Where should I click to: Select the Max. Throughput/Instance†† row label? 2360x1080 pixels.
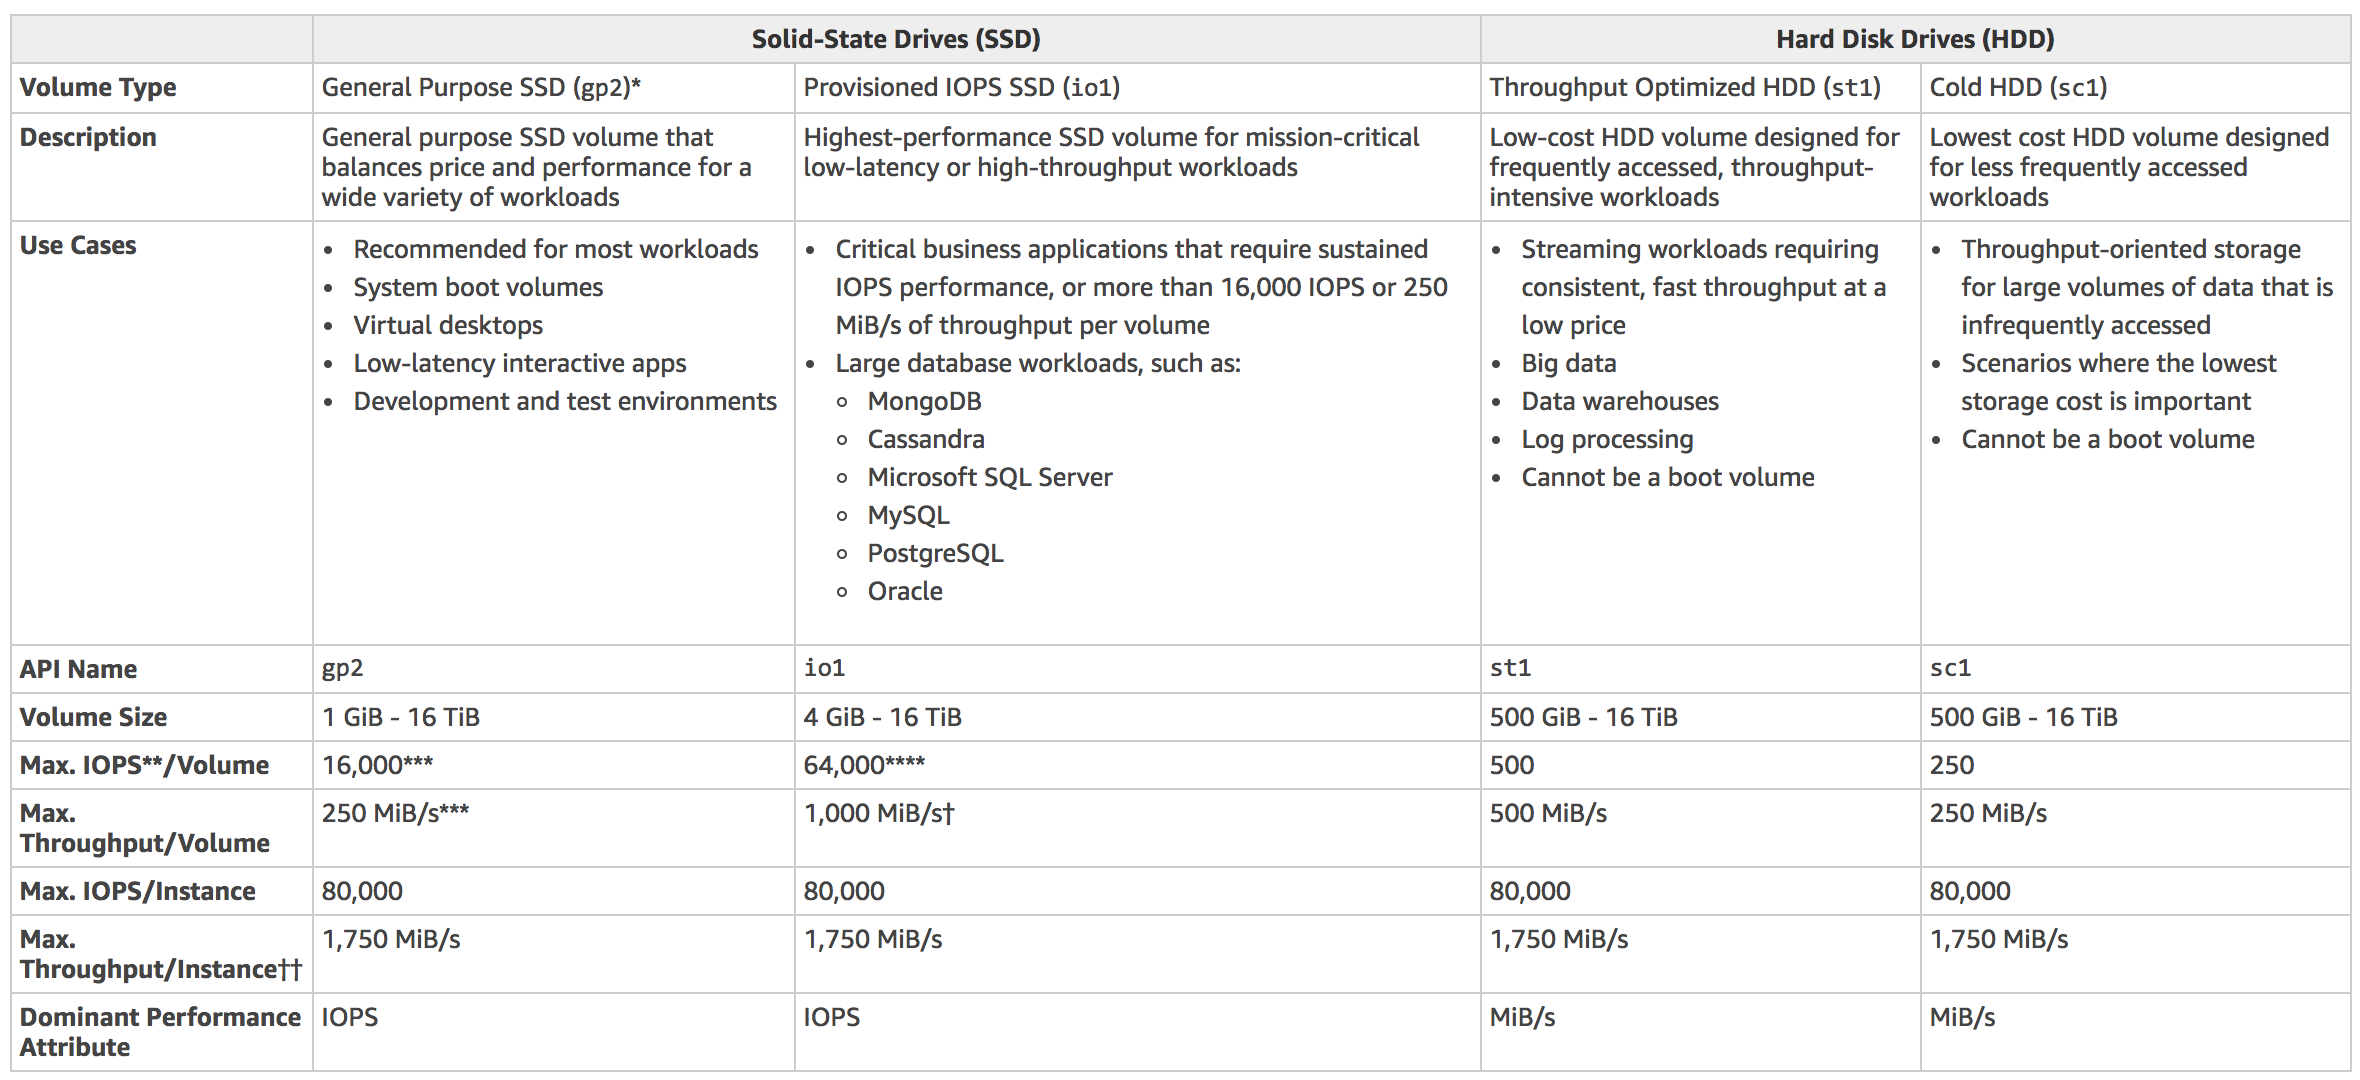click(160, 954)
